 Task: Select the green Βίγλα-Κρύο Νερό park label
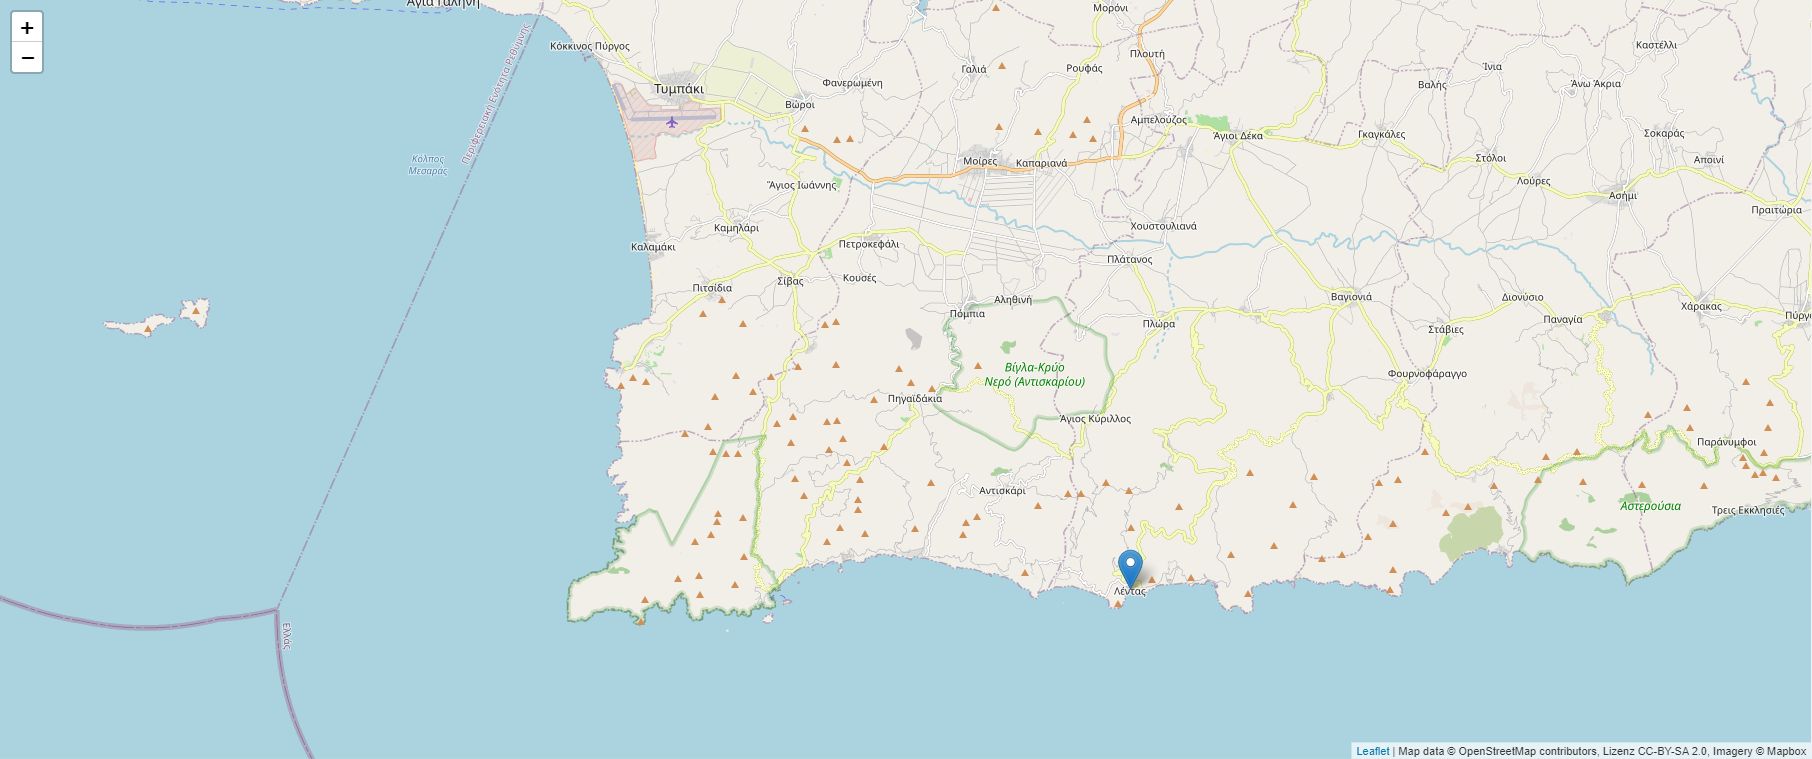1034,374
